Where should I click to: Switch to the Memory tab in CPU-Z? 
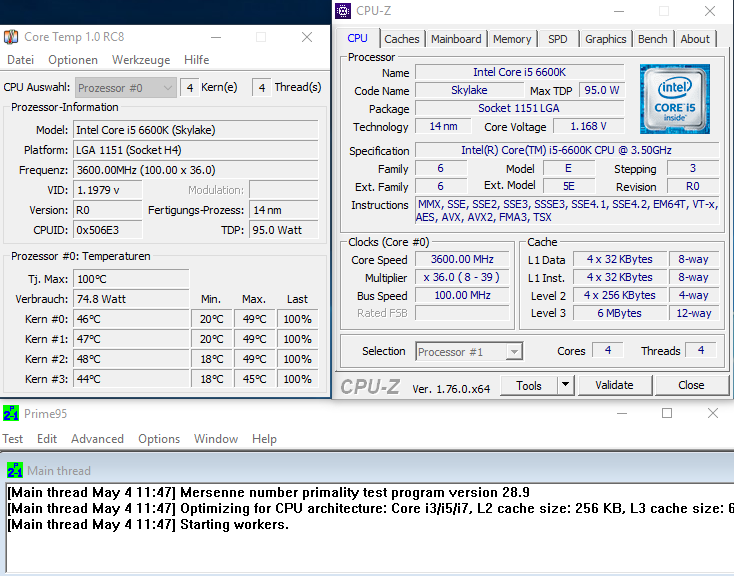[x=512, y=39]
